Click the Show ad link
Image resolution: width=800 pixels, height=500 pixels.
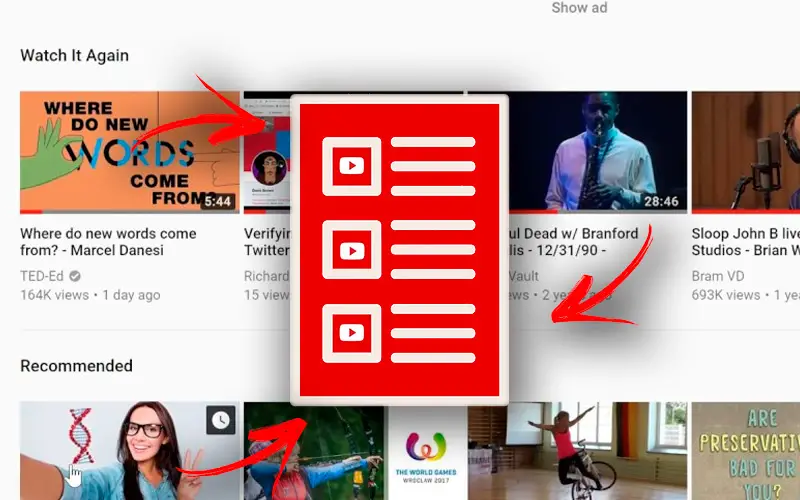(579, 8)
